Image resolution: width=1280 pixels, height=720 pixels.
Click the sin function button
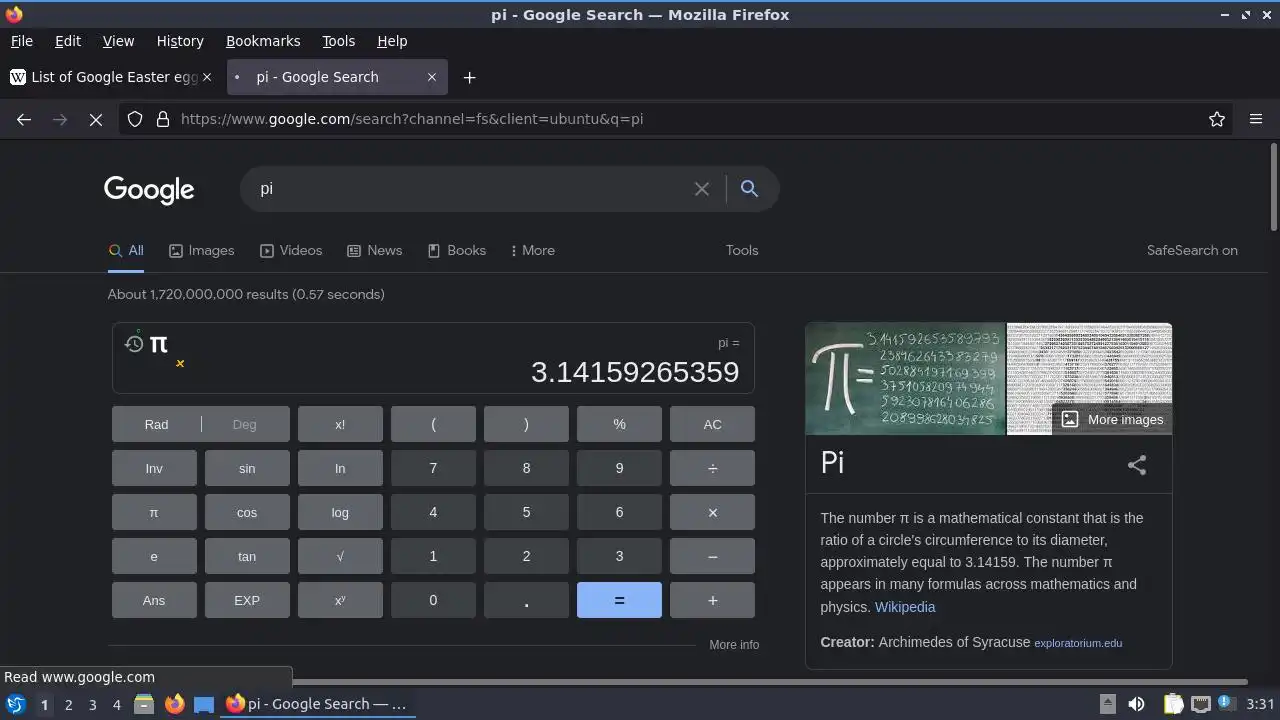247,468
